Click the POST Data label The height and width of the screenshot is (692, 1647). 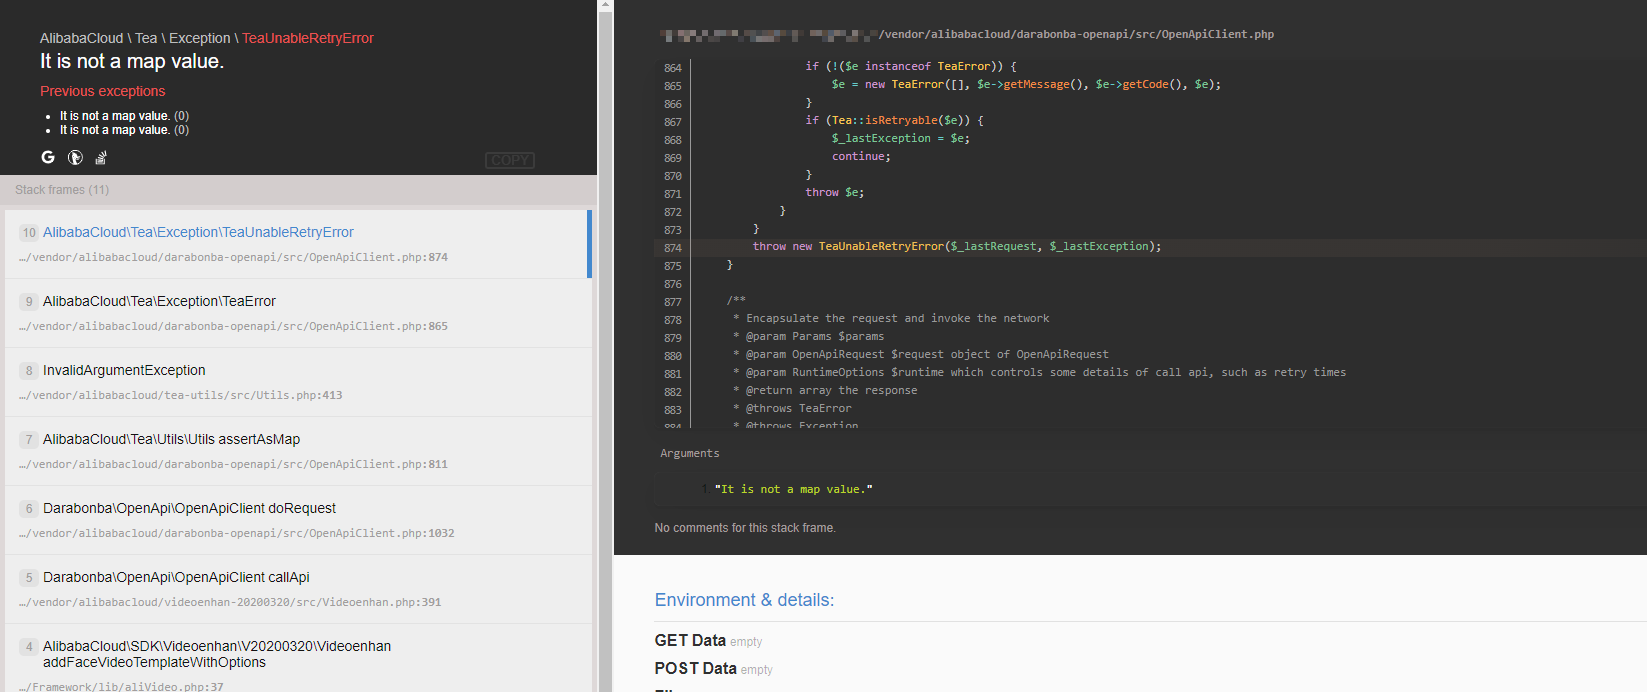(695, 669)
